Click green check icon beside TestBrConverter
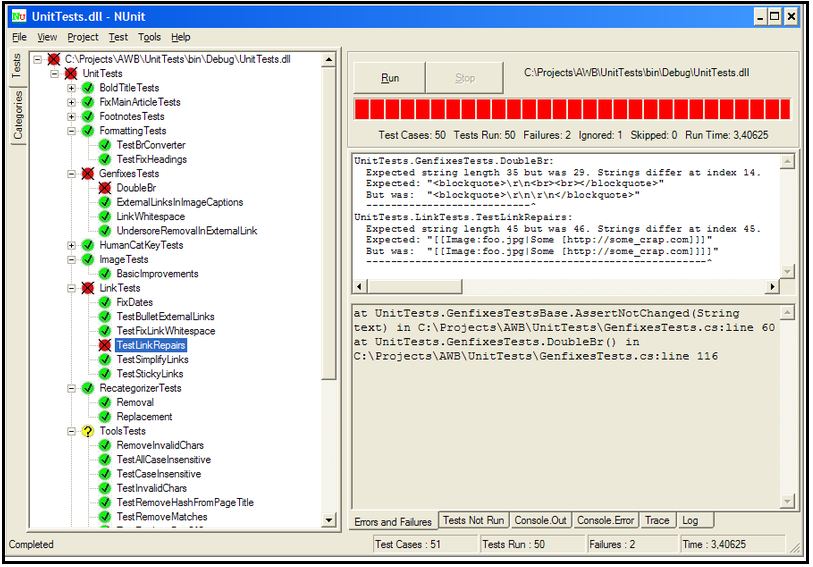This screenshot has height=567, width=813. coord(105,145)
